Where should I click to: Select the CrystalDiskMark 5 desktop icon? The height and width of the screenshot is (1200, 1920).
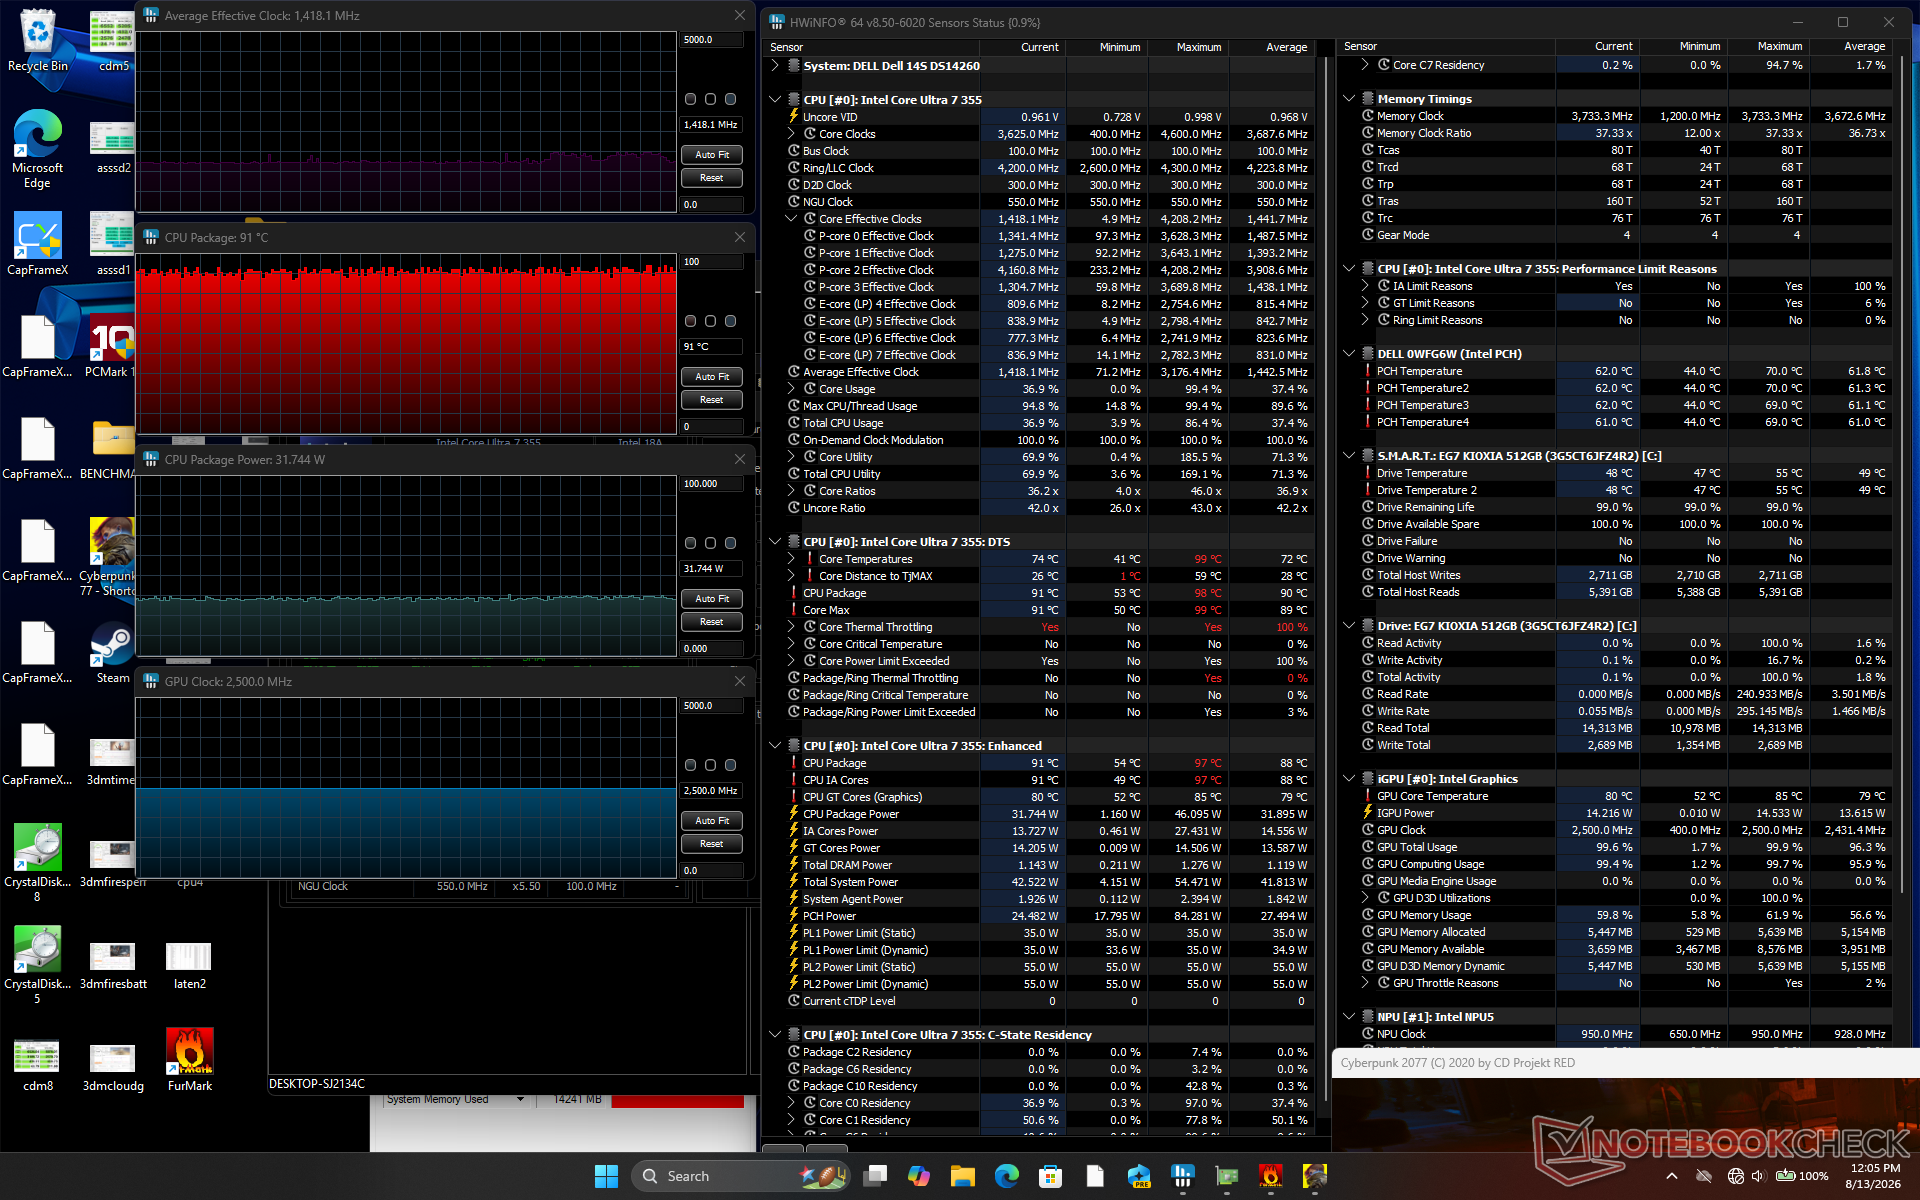pyautogui.click(x=38, y=964)
